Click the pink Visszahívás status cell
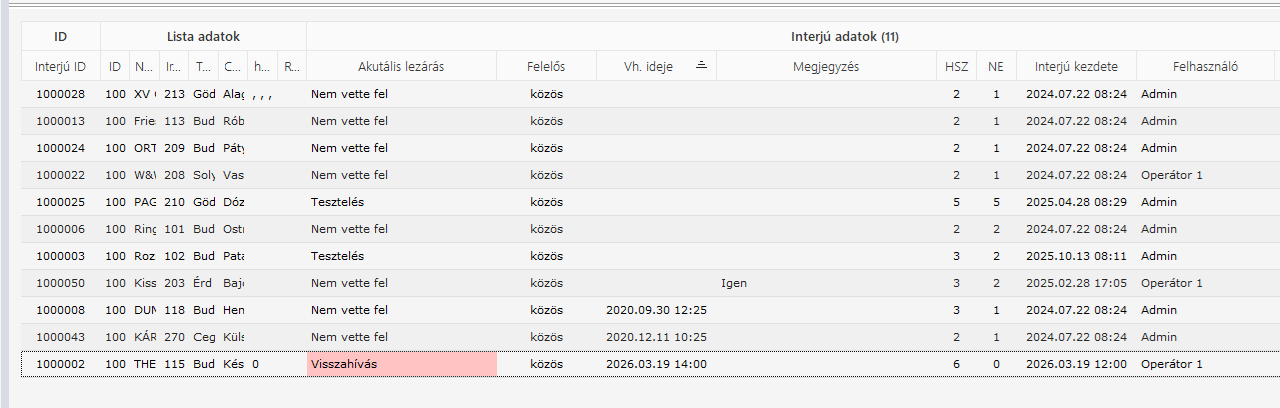 point(401,364)
